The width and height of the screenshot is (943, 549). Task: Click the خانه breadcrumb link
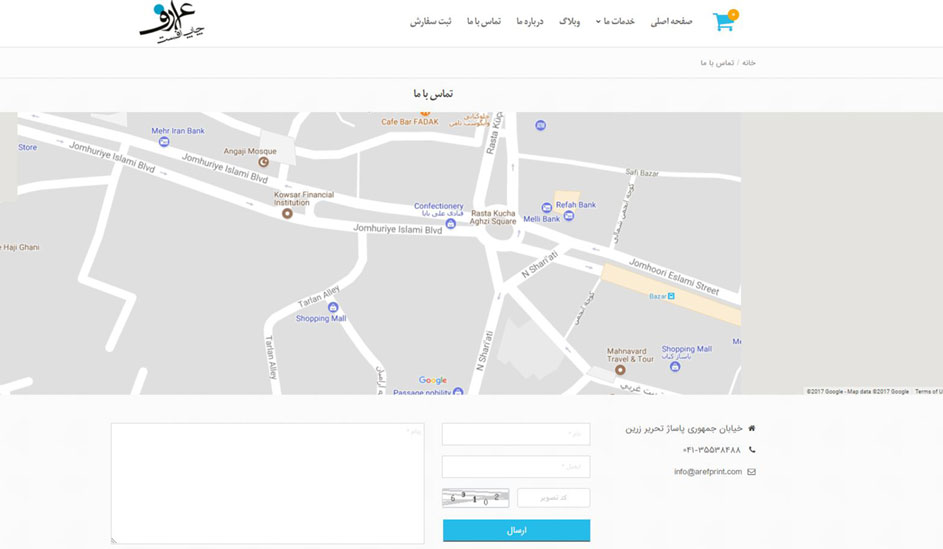(x=748, y=63)
